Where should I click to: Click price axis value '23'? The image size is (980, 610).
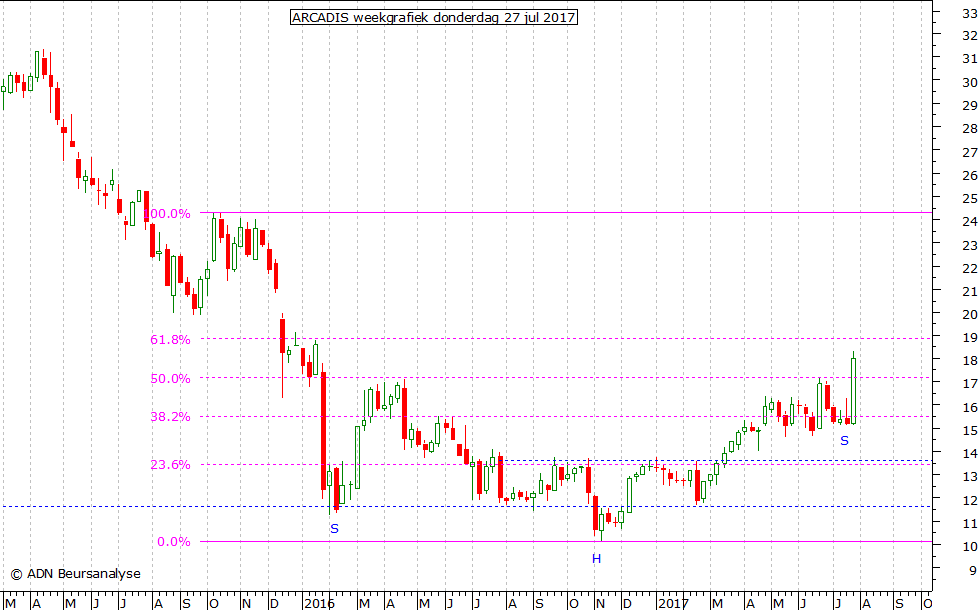pyautogui.click(x=969, y=246)
